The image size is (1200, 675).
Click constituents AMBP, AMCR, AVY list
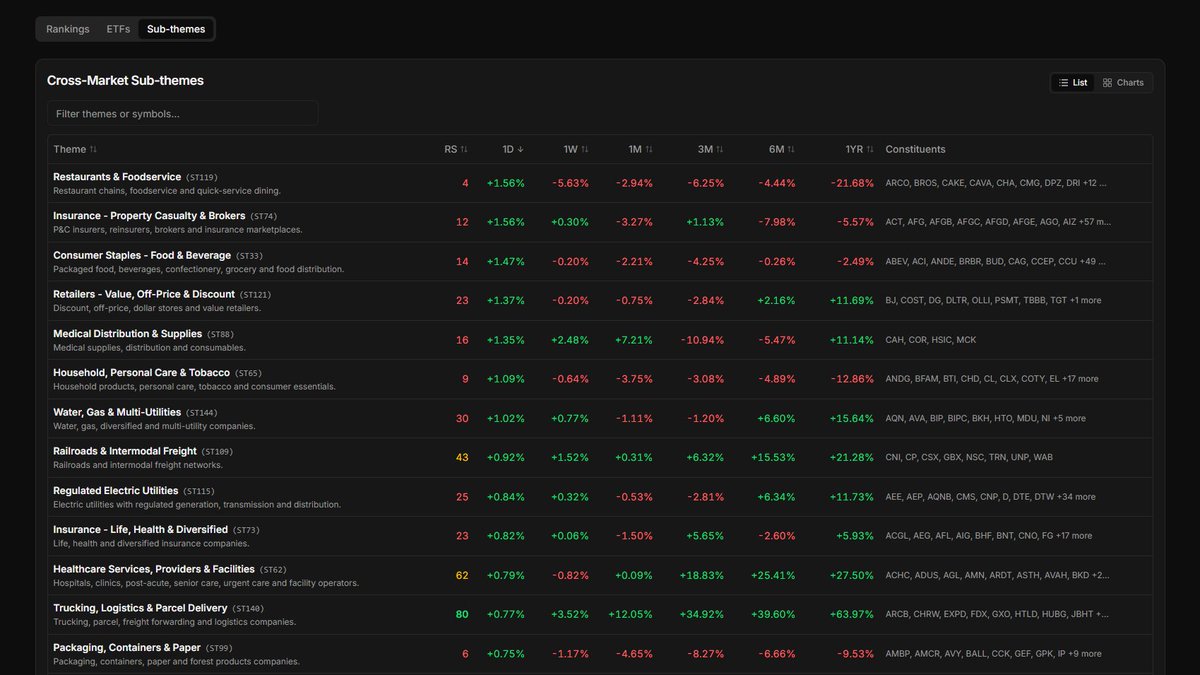[x=993, y=653]
